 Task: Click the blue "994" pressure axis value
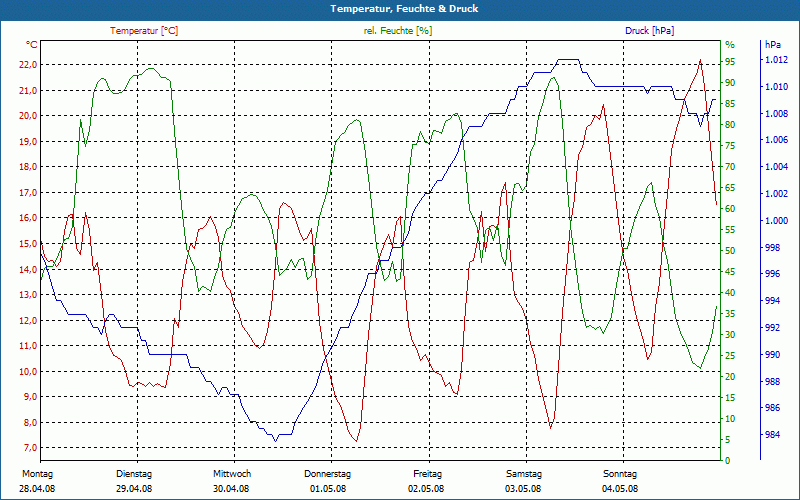click(x=771, y=301)
